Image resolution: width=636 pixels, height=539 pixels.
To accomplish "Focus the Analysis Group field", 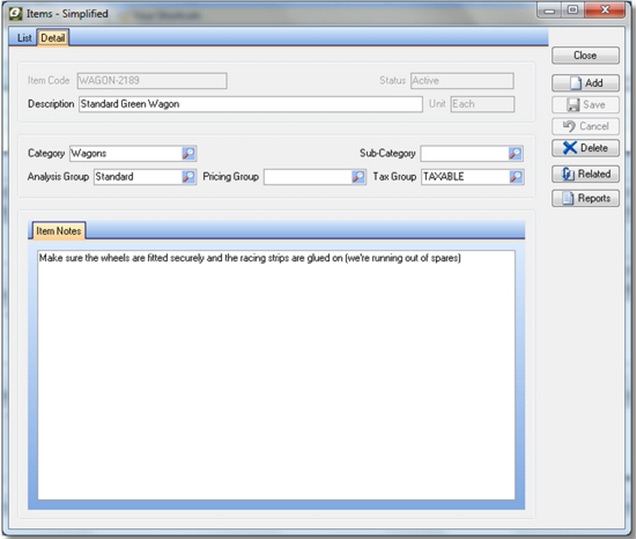I will (x=136, y=176).
